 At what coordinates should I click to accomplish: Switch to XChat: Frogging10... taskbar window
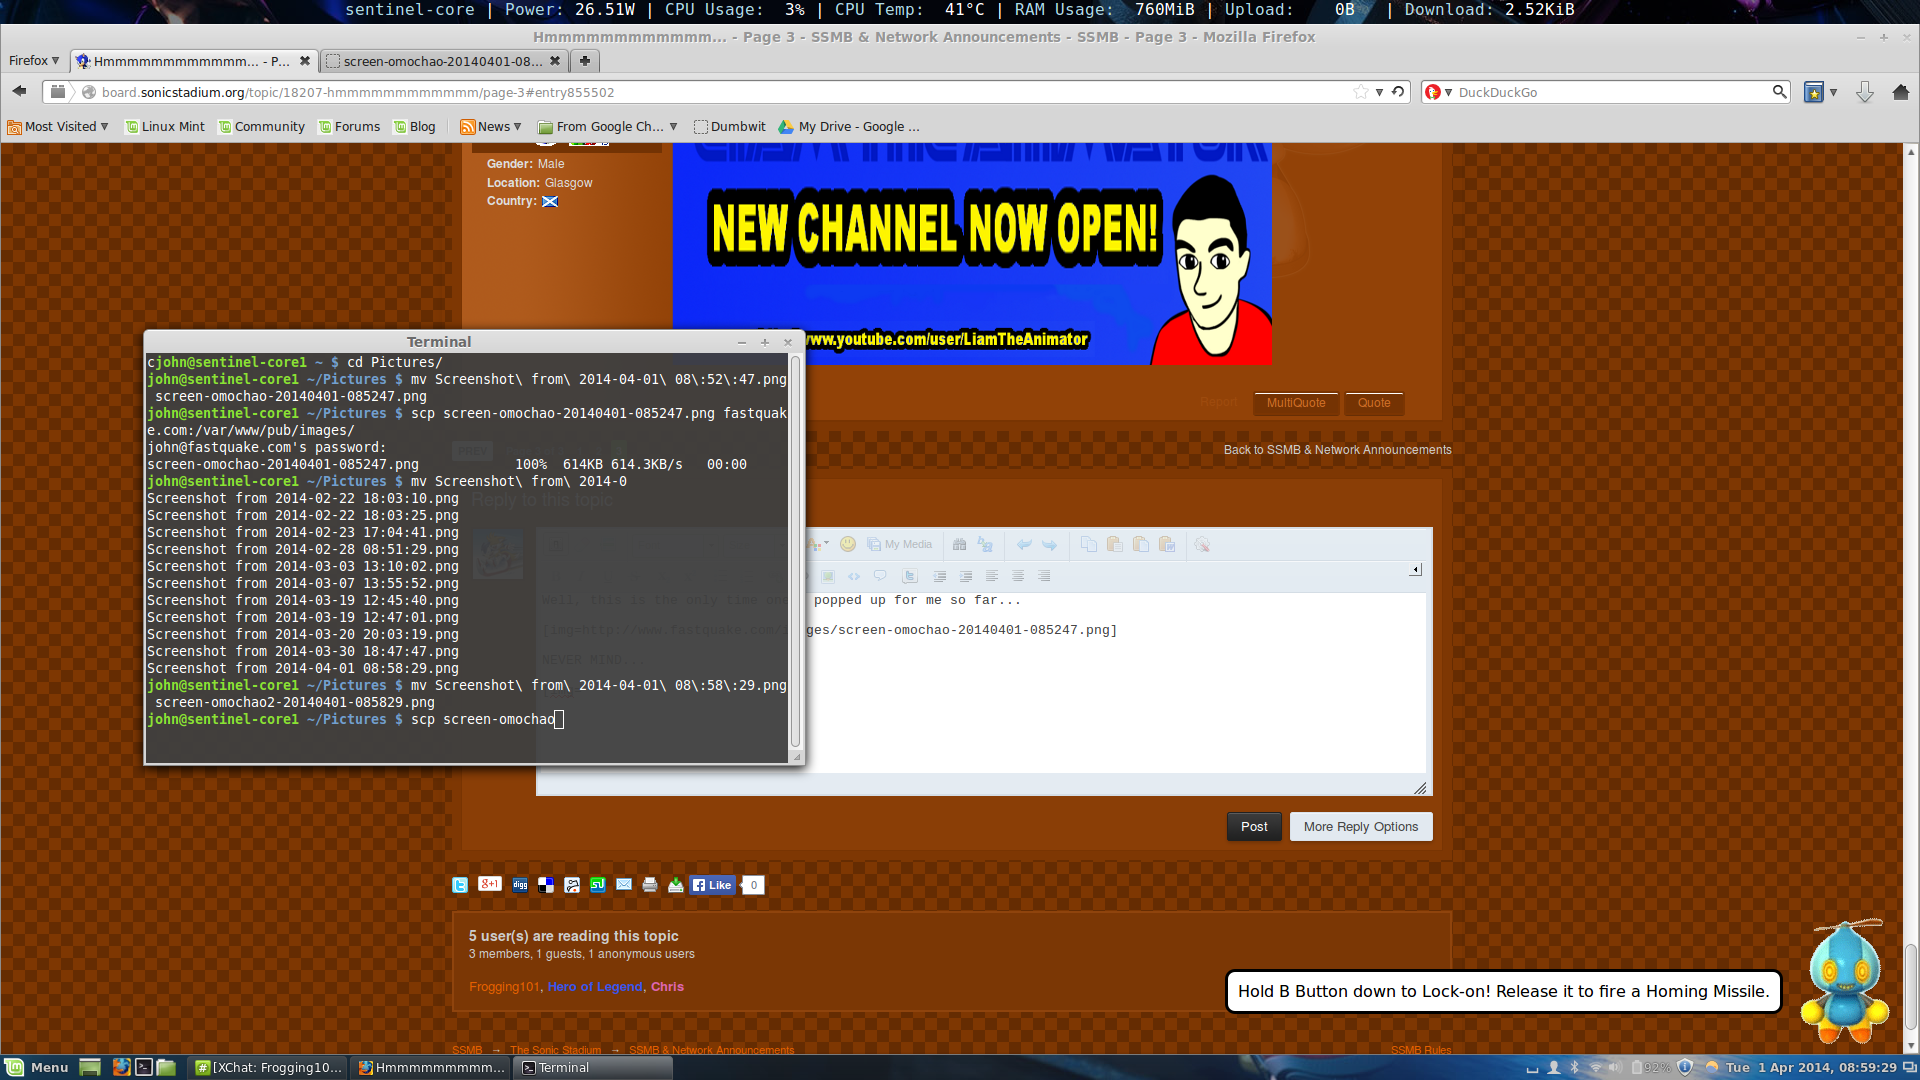click(x=269, y=1068)
